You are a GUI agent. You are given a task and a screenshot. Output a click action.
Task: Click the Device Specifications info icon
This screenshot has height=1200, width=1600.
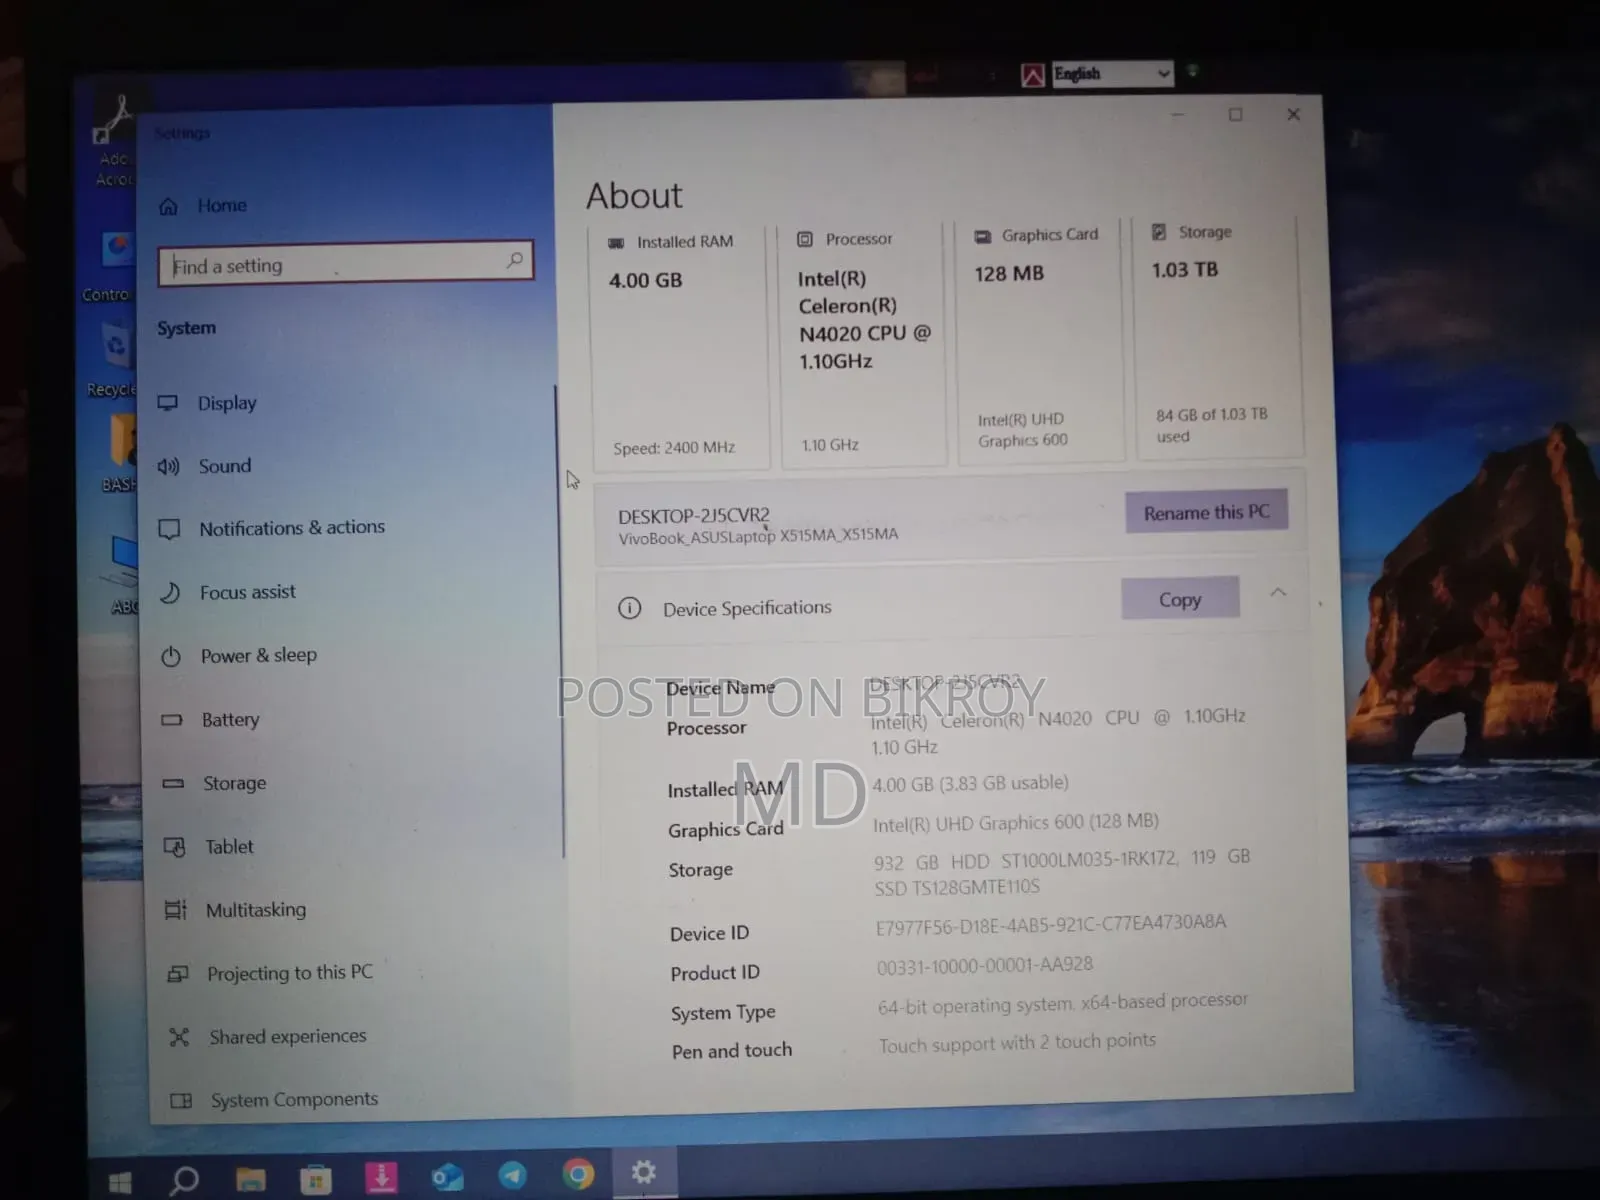629,608
